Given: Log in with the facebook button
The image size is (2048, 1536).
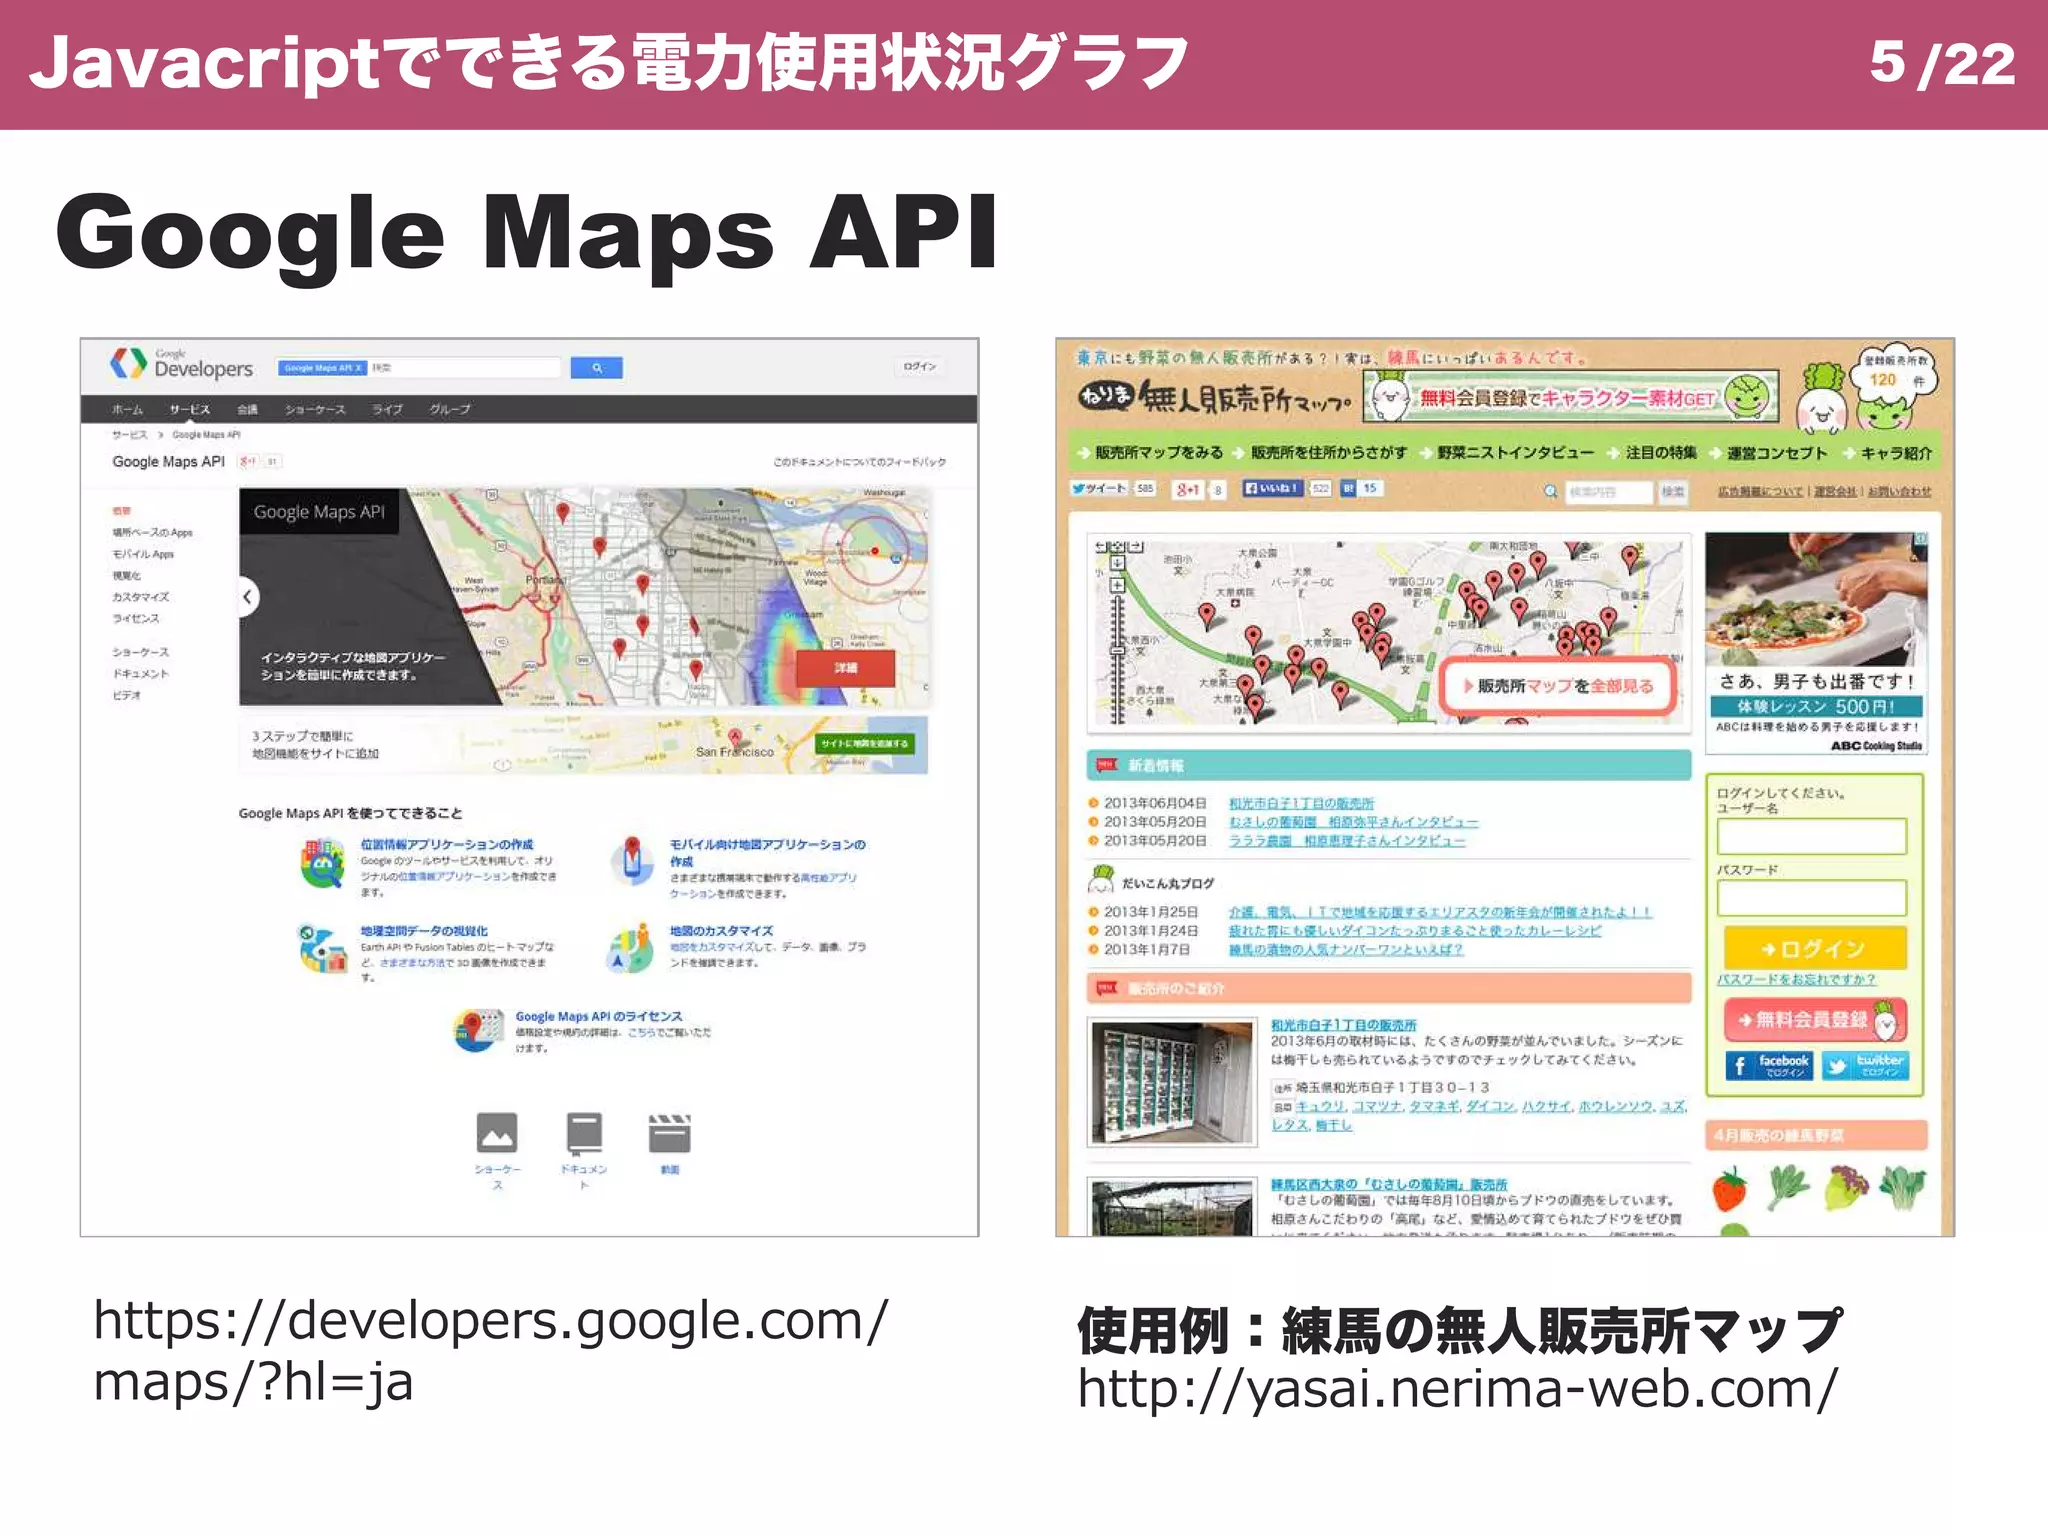Looking at the screenshot, I should point(1768,1065).
